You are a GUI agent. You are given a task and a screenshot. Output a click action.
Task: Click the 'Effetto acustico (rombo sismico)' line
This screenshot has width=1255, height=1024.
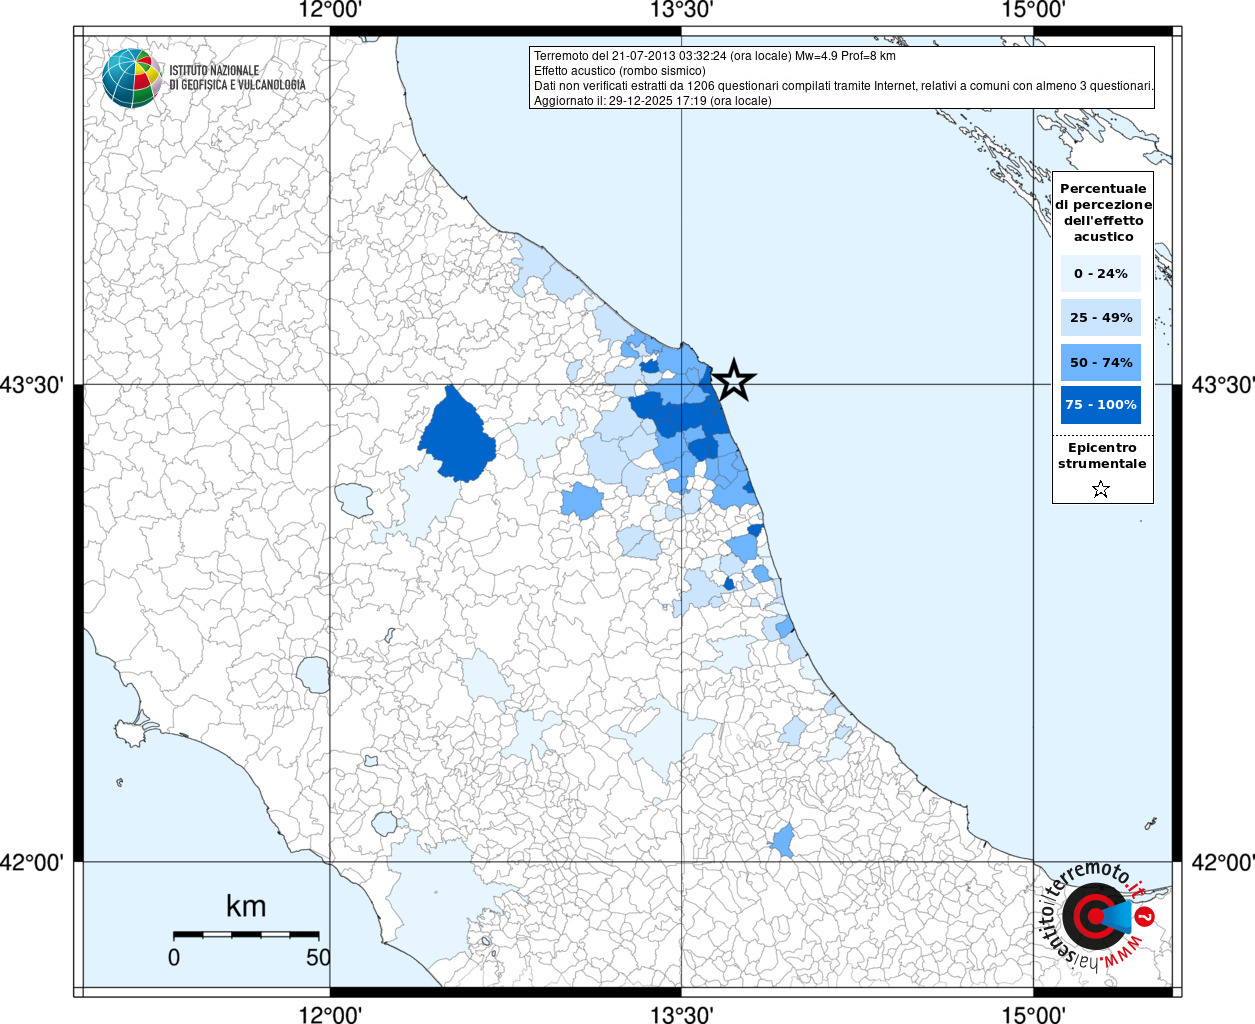(619, 71)
